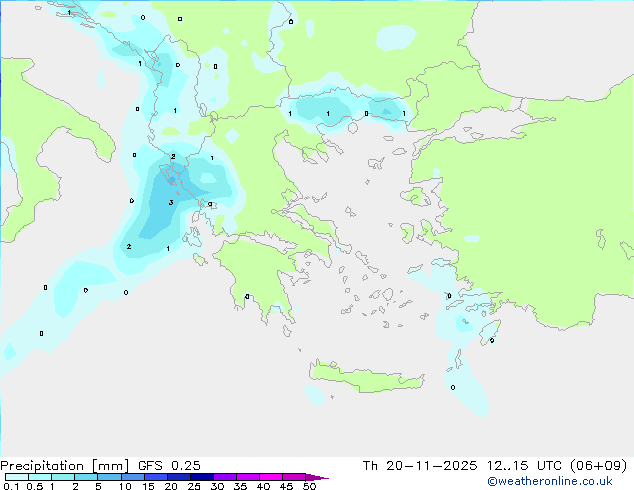634x490 pixels.
Task: Click the 'Th 20-11-2025' date text
Action: [420, 466]
